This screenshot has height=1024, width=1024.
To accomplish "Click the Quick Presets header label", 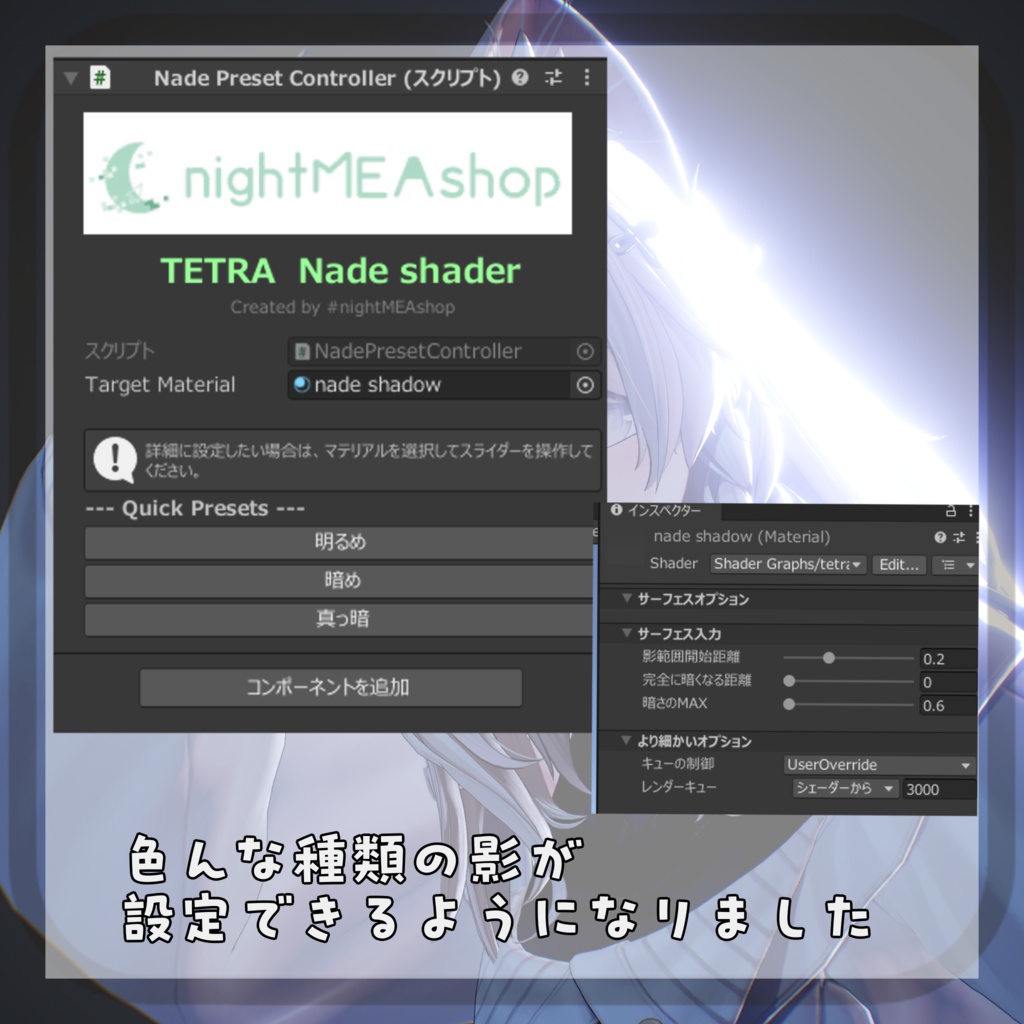I will pyautogui.click(x=195, y=508).
